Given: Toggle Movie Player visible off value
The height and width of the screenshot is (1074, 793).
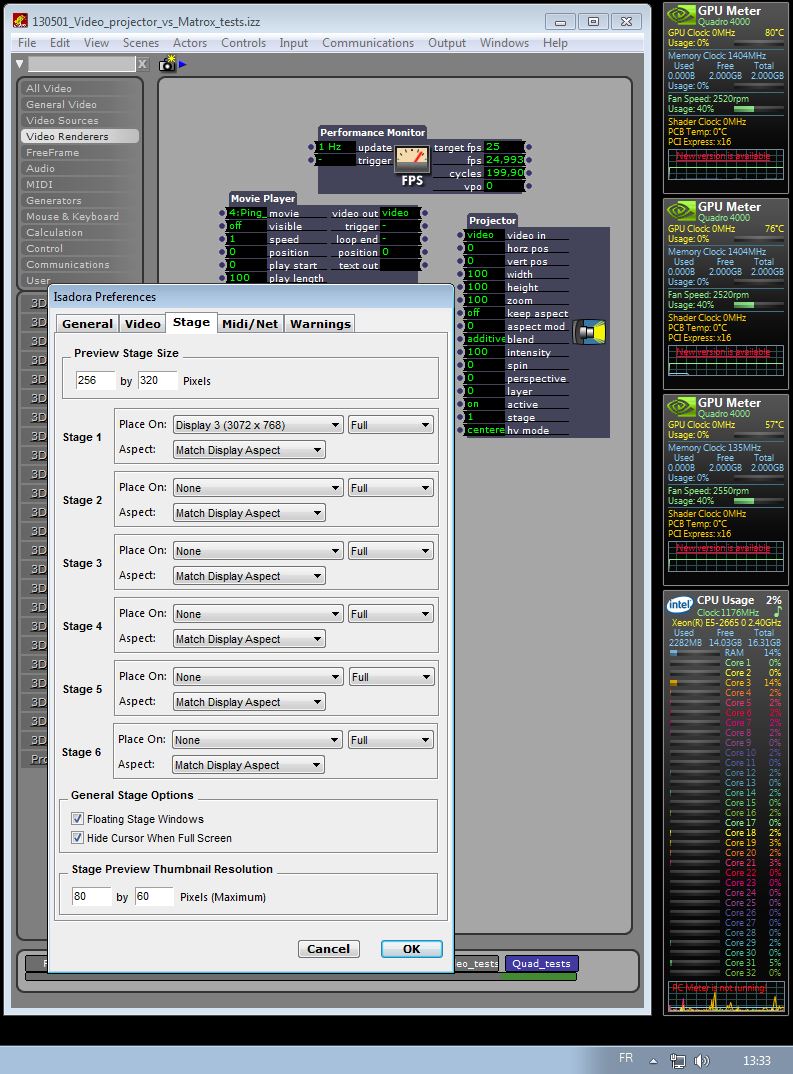Looking at the screenshot, I should [x=247, y=226].
